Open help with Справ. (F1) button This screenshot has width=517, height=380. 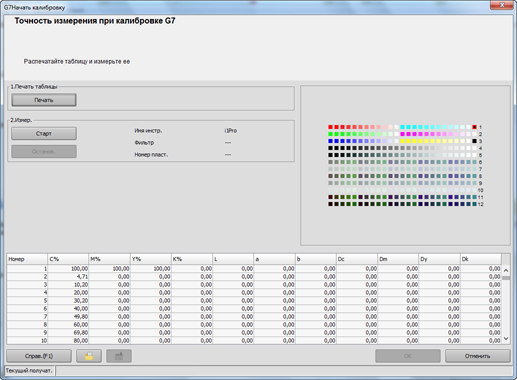[39, 356]
